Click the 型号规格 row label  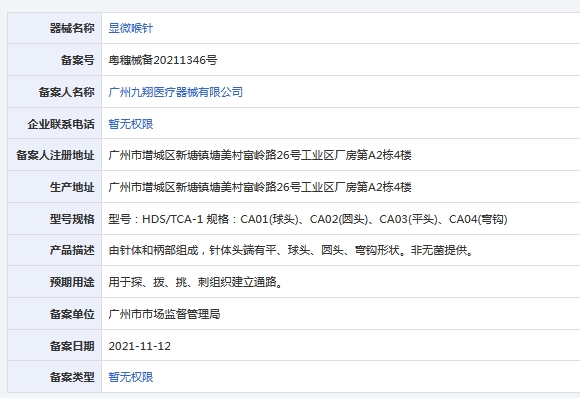tap(72, 219)
